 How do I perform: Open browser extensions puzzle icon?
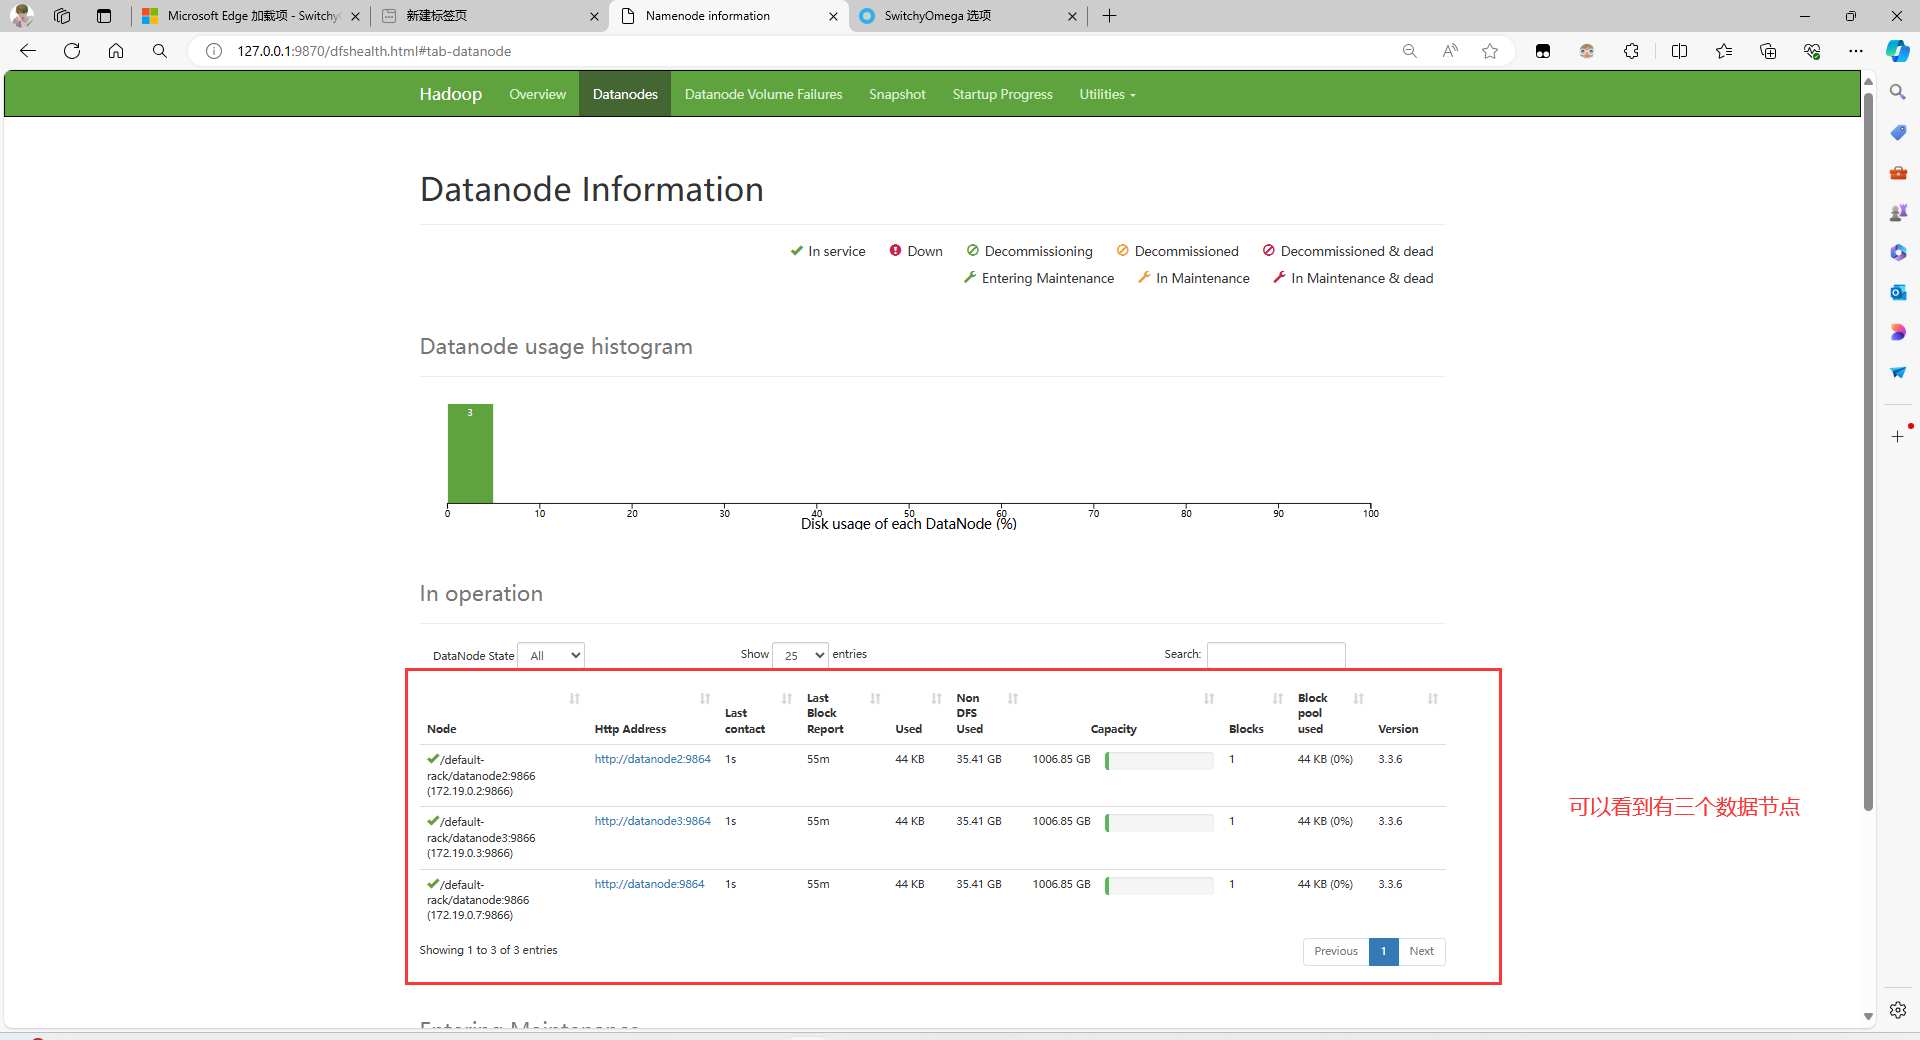tap(1631, 51)
